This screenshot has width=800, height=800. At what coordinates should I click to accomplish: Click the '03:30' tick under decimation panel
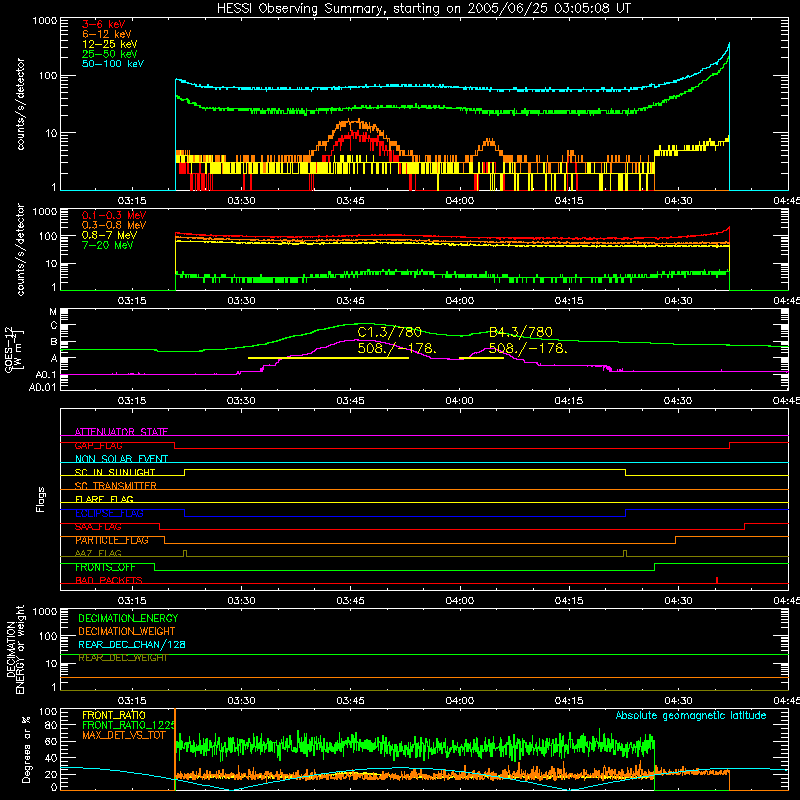[x=241, y=701]
